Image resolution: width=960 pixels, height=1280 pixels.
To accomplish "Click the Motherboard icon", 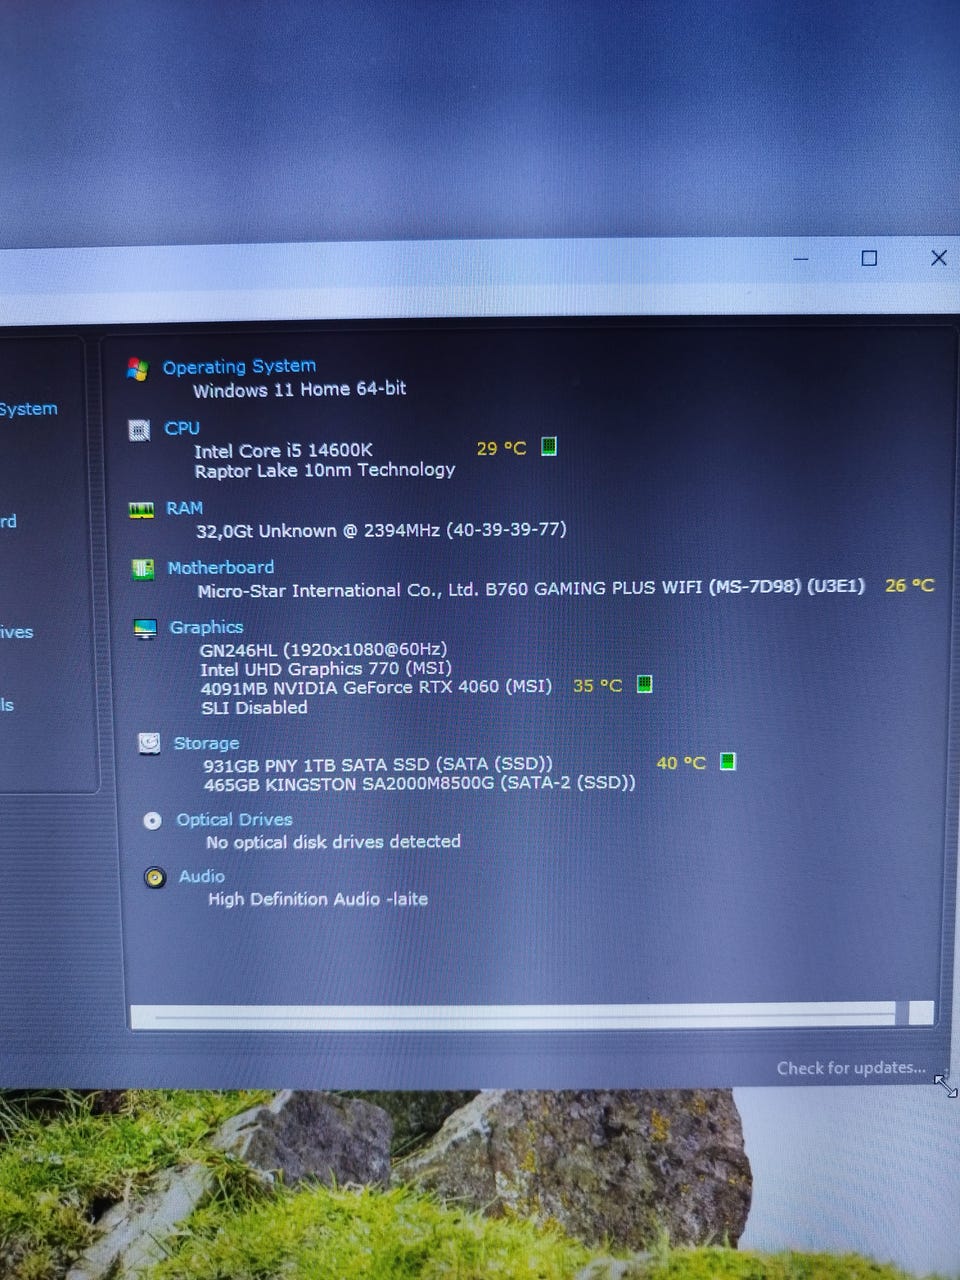I will (x=143, y=569).
